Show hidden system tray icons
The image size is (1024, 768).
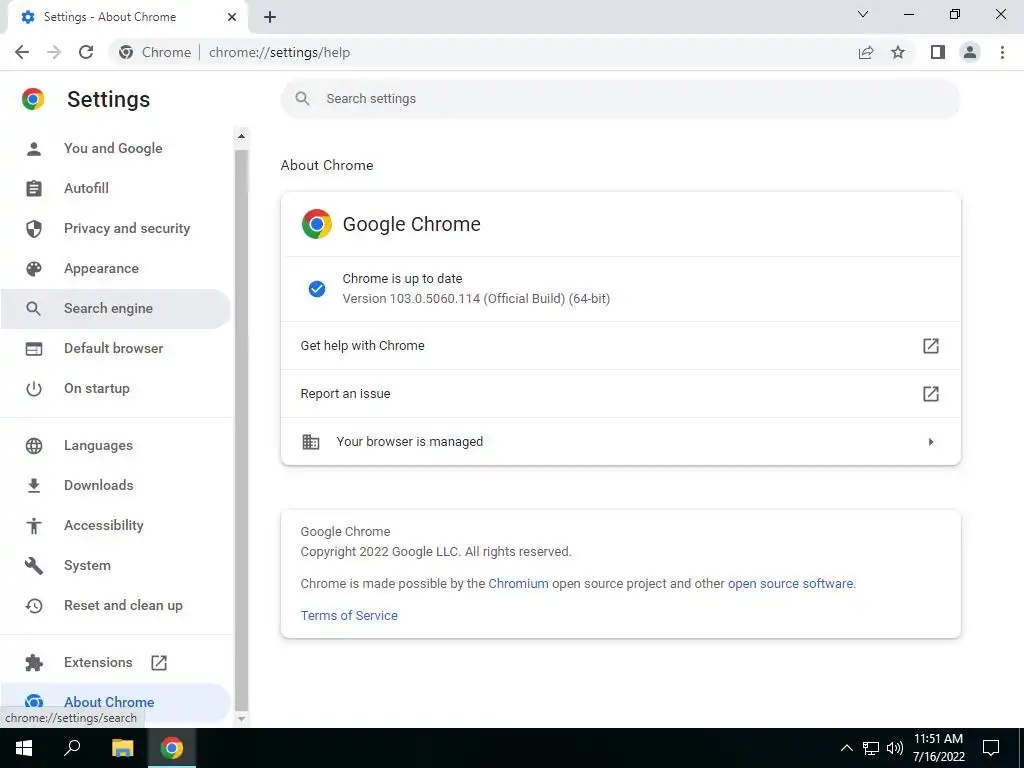pyautogui.click(x=846, y=748)
